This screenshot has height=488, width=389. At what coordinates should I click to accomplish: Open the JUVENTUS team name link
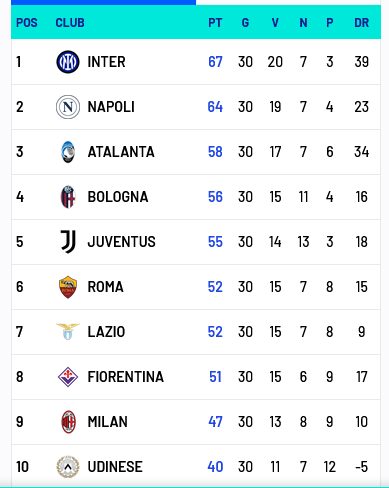click(121, 242)
